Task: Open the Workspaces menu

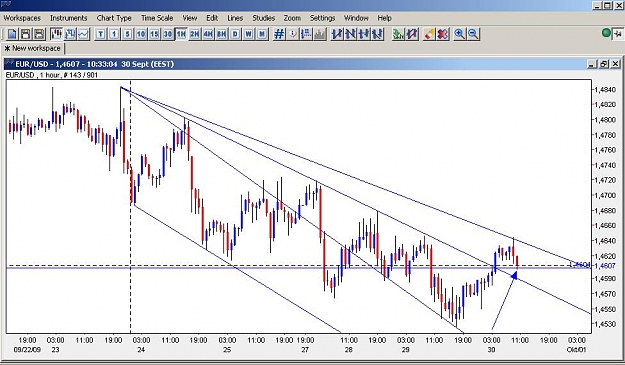Action: pos(22,18)
